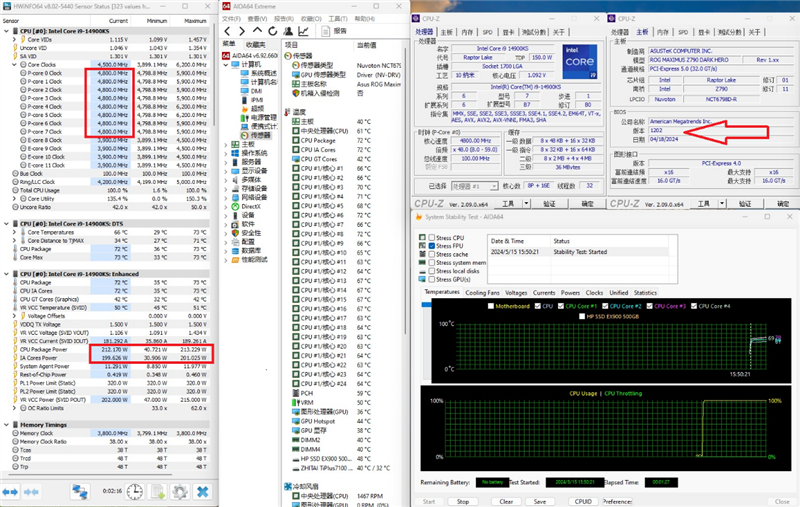This screenshot has width=800, height=507.
Task: Click the AIDA64 Back navigation arrow
Action: (226, 29)
